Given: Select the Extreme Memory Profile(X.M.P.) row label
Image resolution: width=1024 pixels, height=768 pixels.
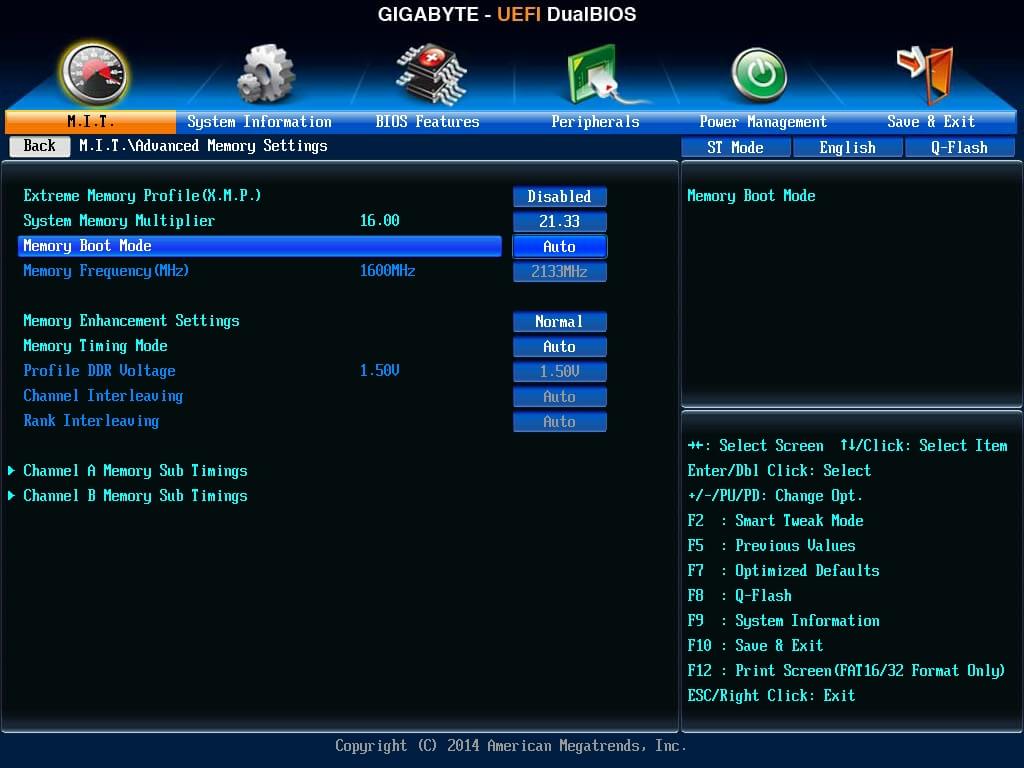Looking at the screenshot, I should (142, 195).
